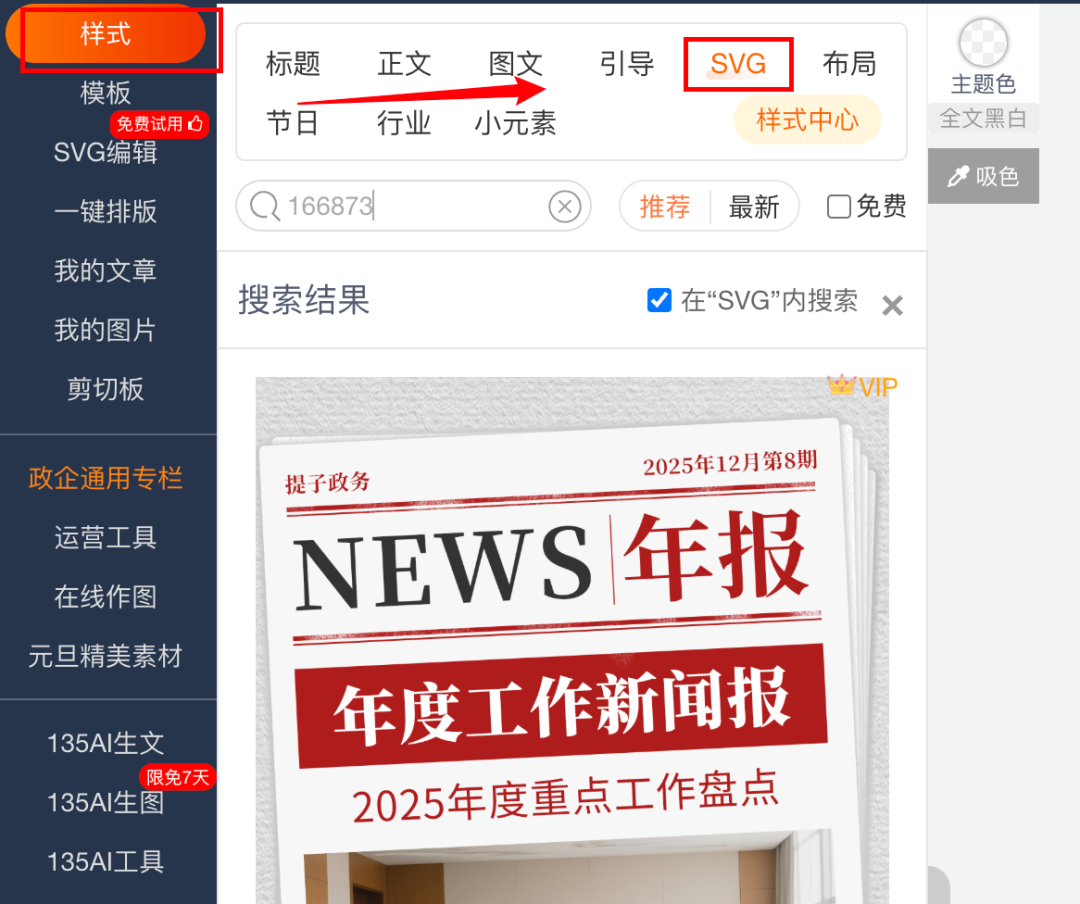Go to 我的文章 in the sidebar
This screenshot has width=1080, height=904.
point(105,271)
